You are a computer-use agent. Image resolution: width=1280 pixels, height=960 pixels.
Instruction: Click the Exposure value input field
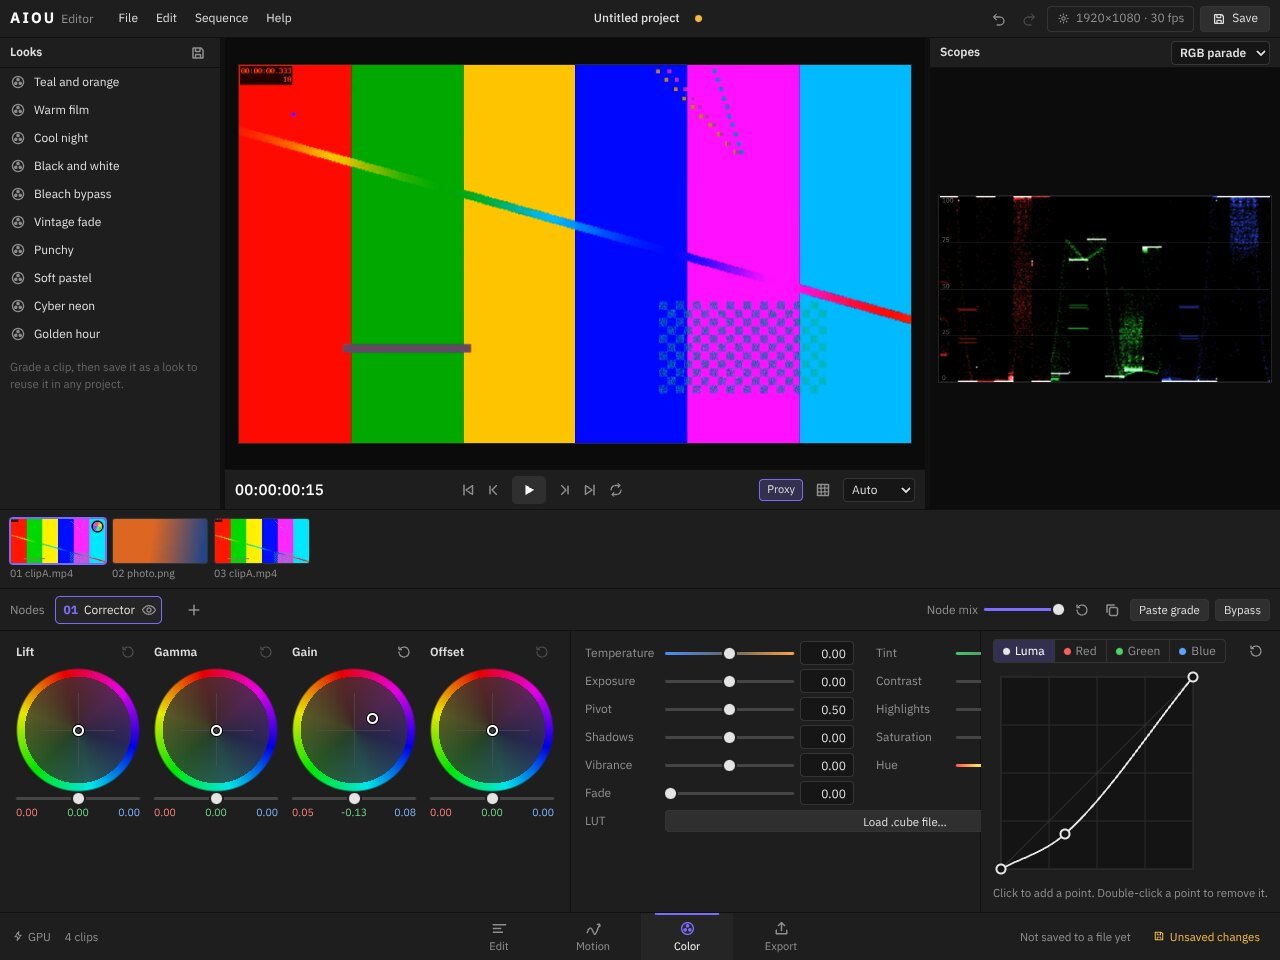tap(827, 682)
